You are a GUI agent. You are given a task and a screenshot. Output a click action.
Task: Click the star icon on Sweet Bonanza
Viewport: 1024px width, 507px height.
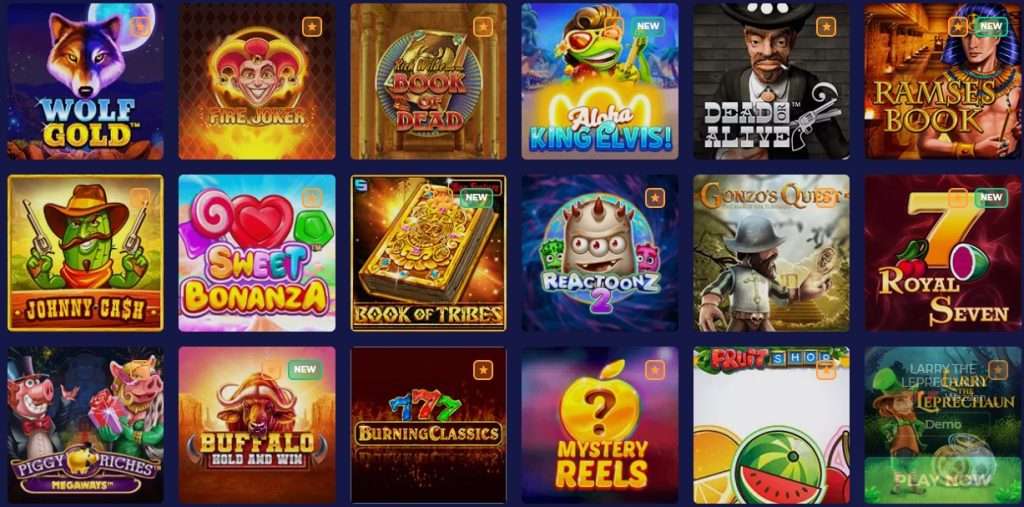[x=312, y=198]
